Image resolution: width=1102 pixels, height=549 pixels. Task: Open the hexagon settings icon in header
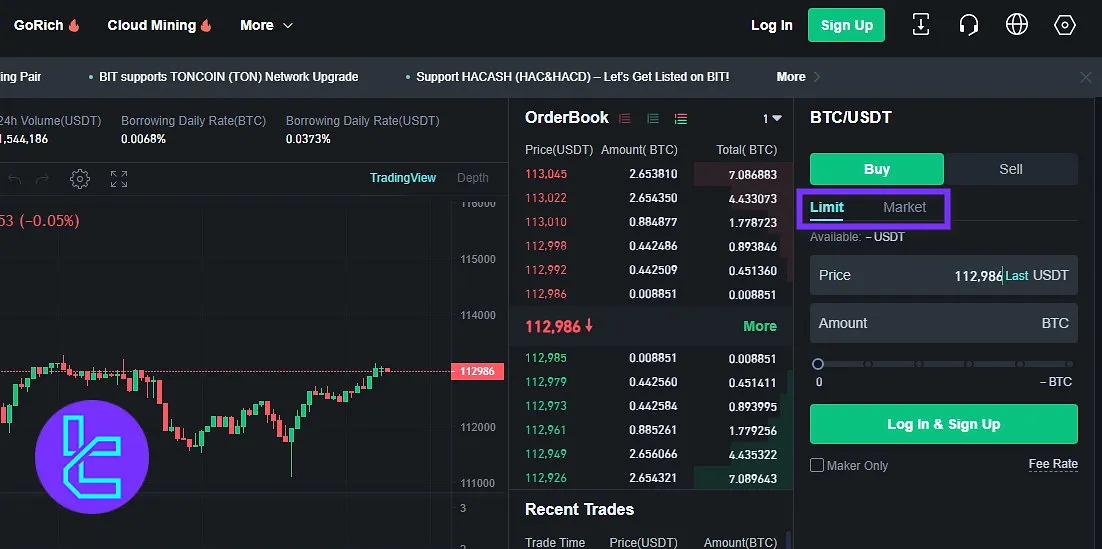(1065, 25)
